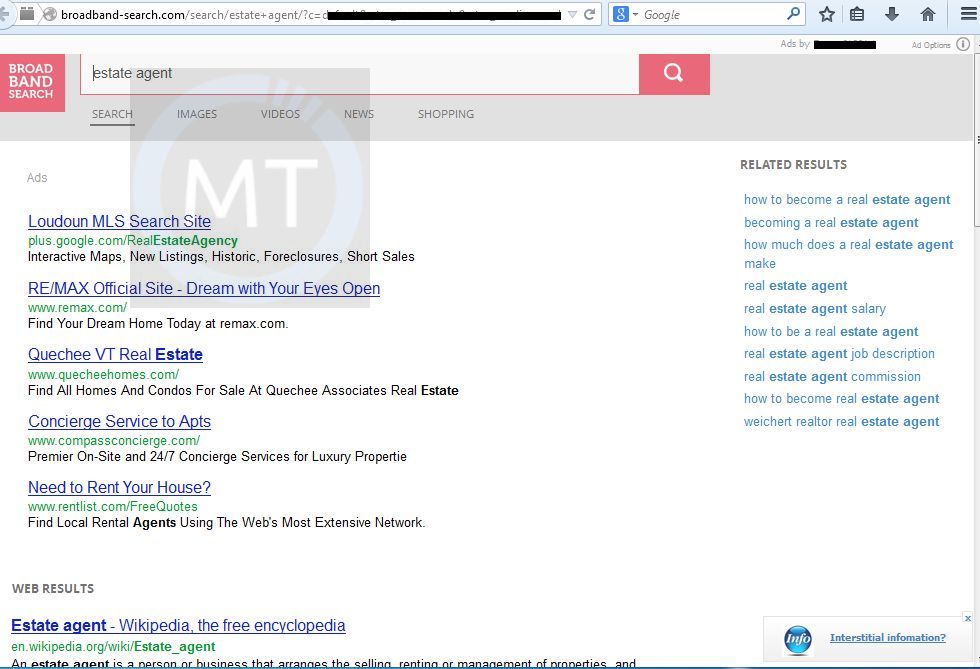Dismiss the interstitial popup with its close X
This screenshot has height=669, width=980.
[x=967, y=617]
